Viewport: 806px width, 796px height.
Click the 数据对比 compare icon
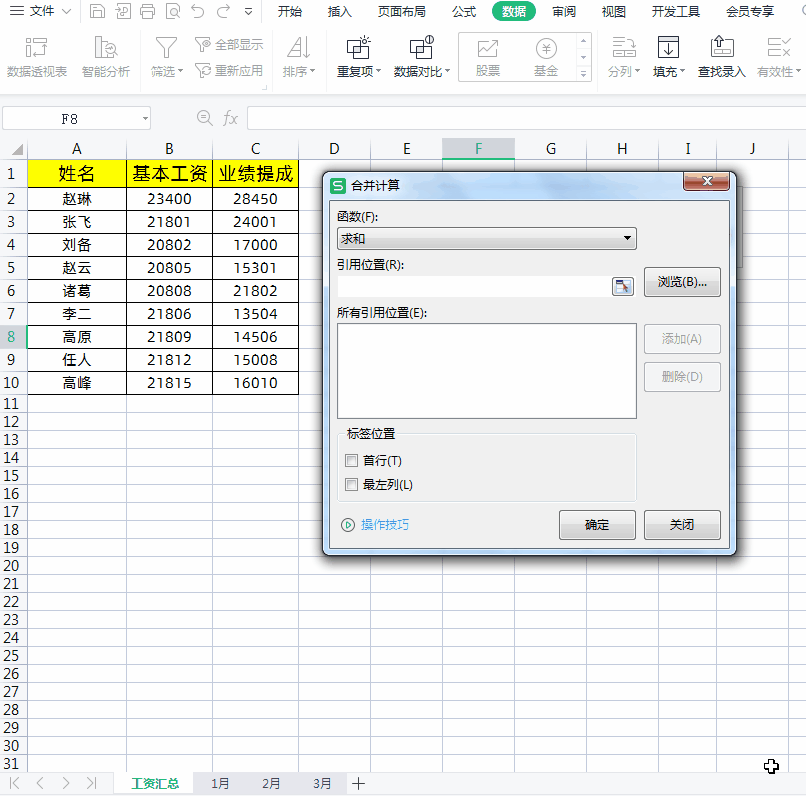pyautogui.click(x=422, y=48)
